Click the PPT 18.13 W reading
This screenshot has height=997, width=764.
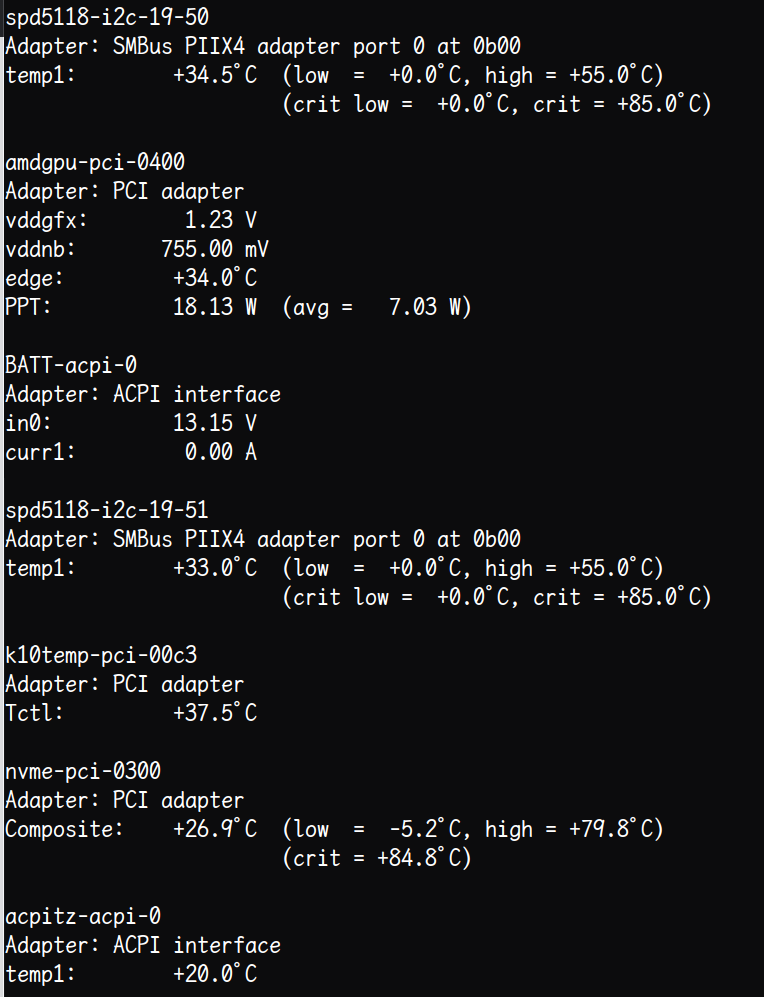[215, 307]
